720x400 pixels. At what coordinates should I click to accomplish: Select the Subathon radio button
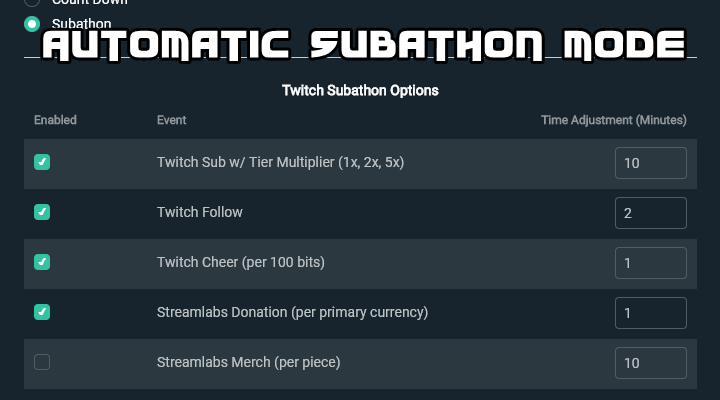(x=32, y=24)
